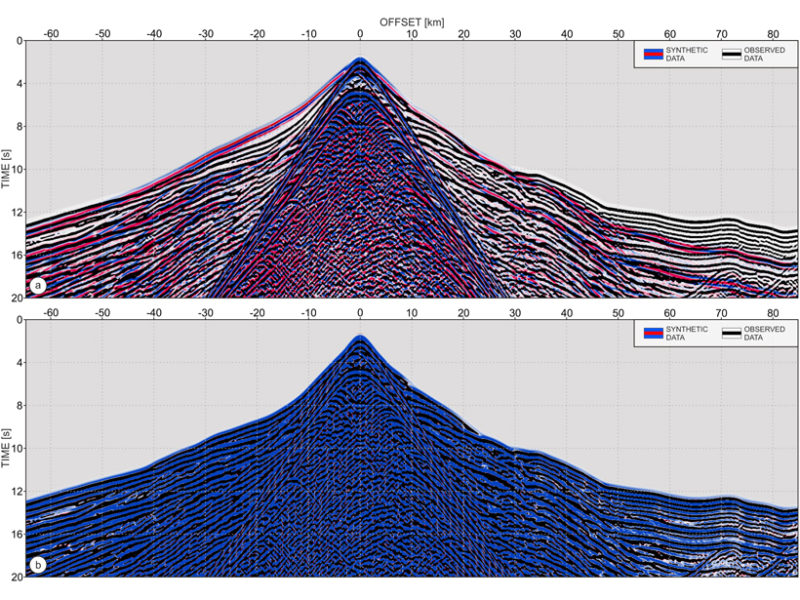
Task: Select "OBSERVED DATA" text in the top panel legend
Action: coord(766,54)
